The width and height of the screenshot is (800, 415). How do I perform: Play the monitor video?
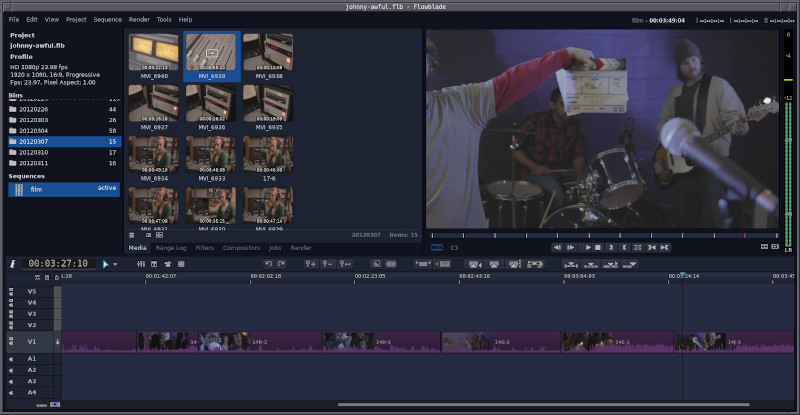tap(588, 248)
